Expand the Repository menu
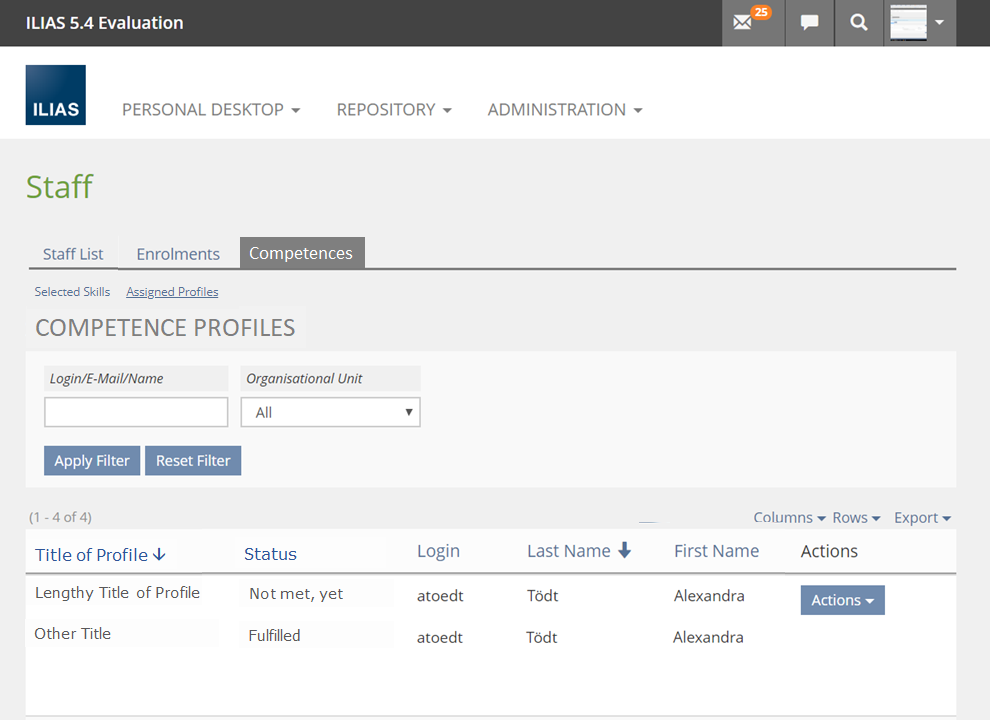Viewport: 990px width, 720px height. pyautogui.click(x=394, y=110)
